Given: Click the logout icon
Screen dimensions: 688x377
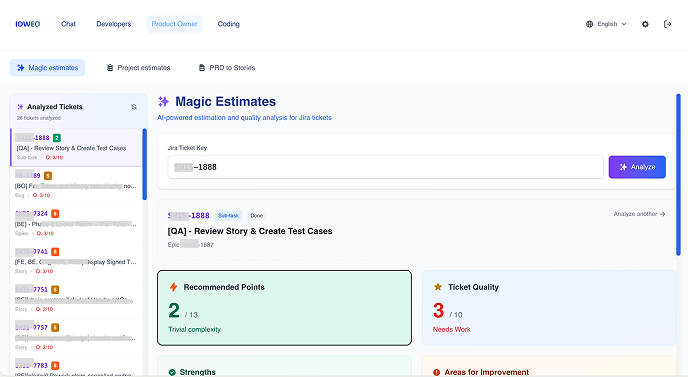Looking at the screenshot, I should [667, 24].
